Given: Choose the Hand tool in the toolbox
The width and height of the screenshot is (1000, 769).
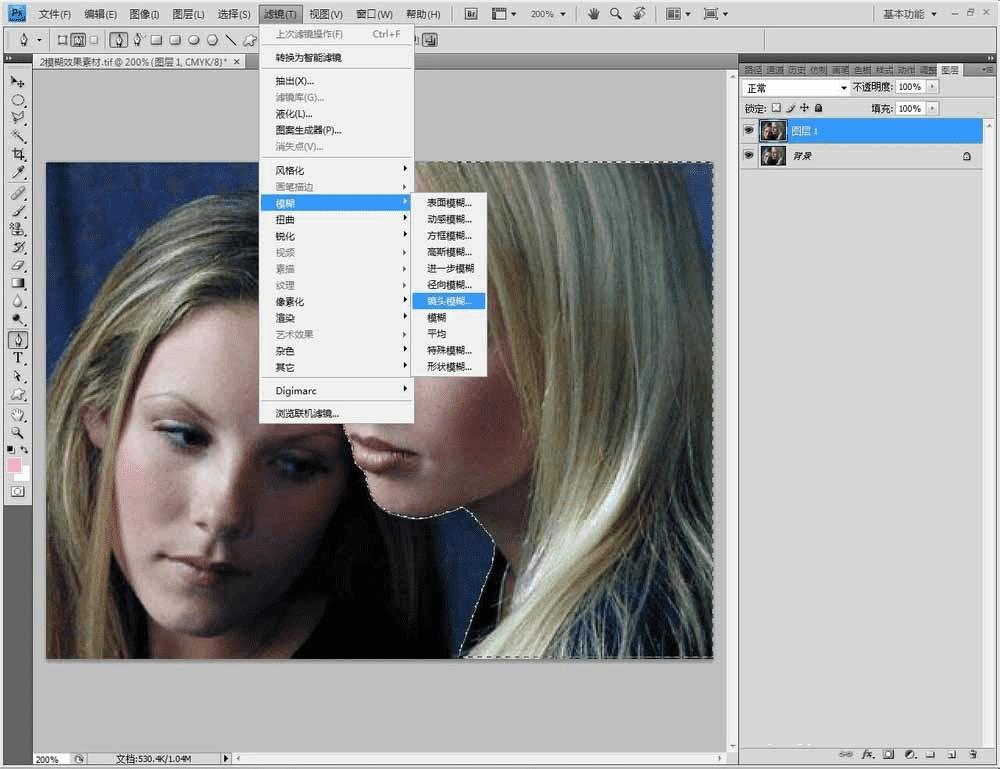Looking at the screenshot, I should coord(18,415).
